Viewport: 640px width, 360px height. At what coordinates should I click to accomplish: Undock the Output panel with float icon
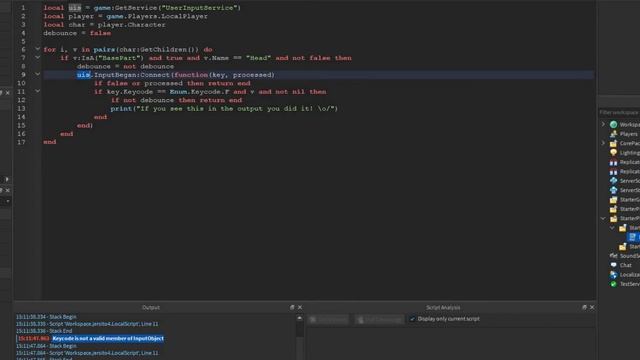tap(292, 307)
